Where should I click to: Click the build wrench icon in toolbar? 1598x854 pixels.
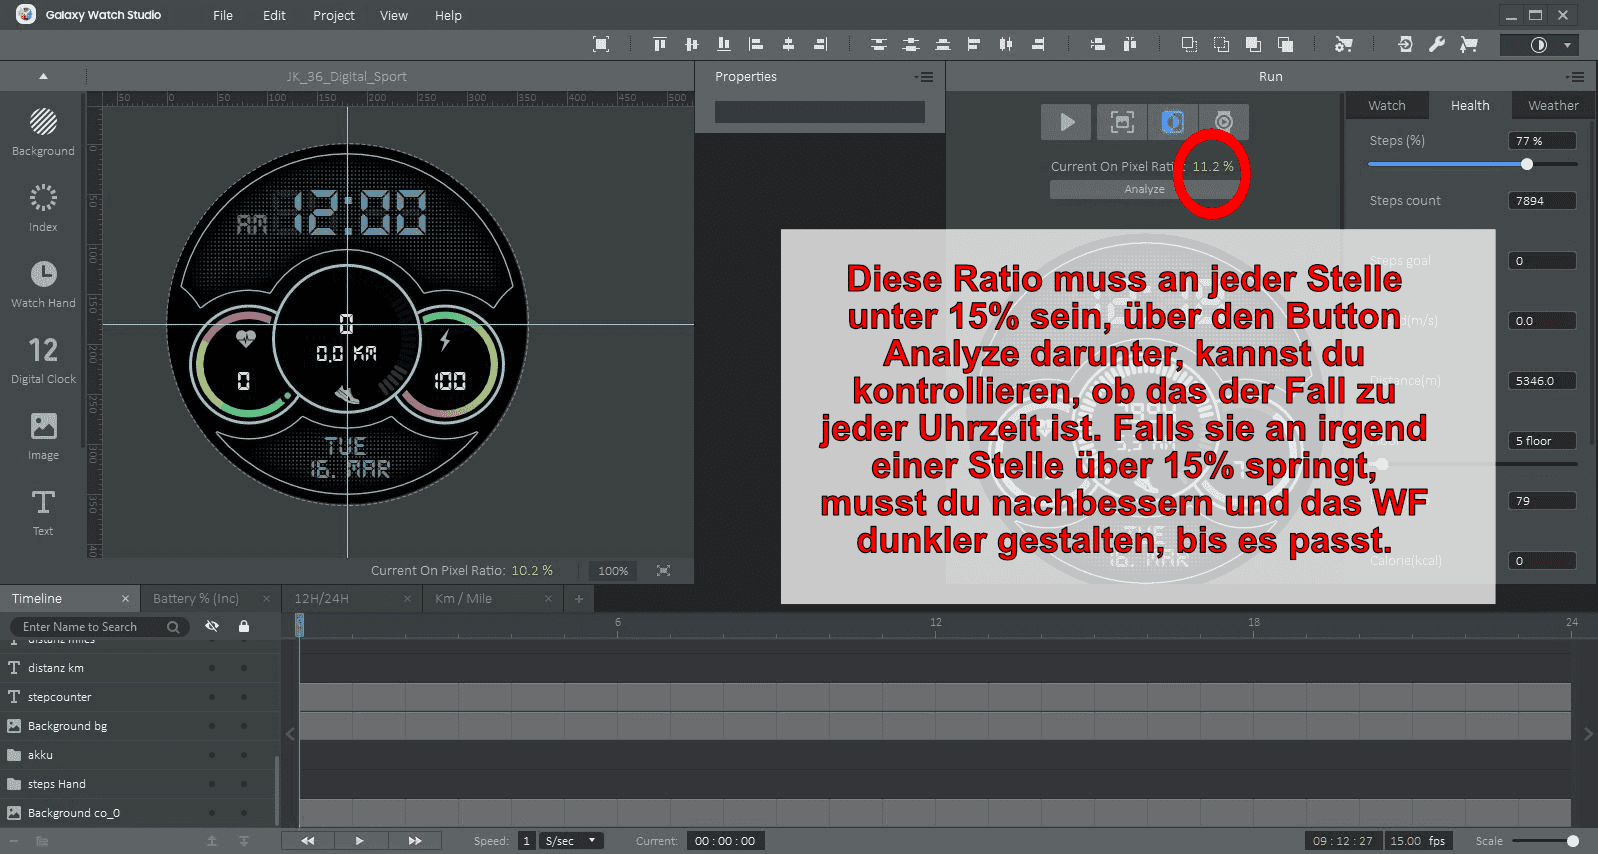coord(1437,44)
